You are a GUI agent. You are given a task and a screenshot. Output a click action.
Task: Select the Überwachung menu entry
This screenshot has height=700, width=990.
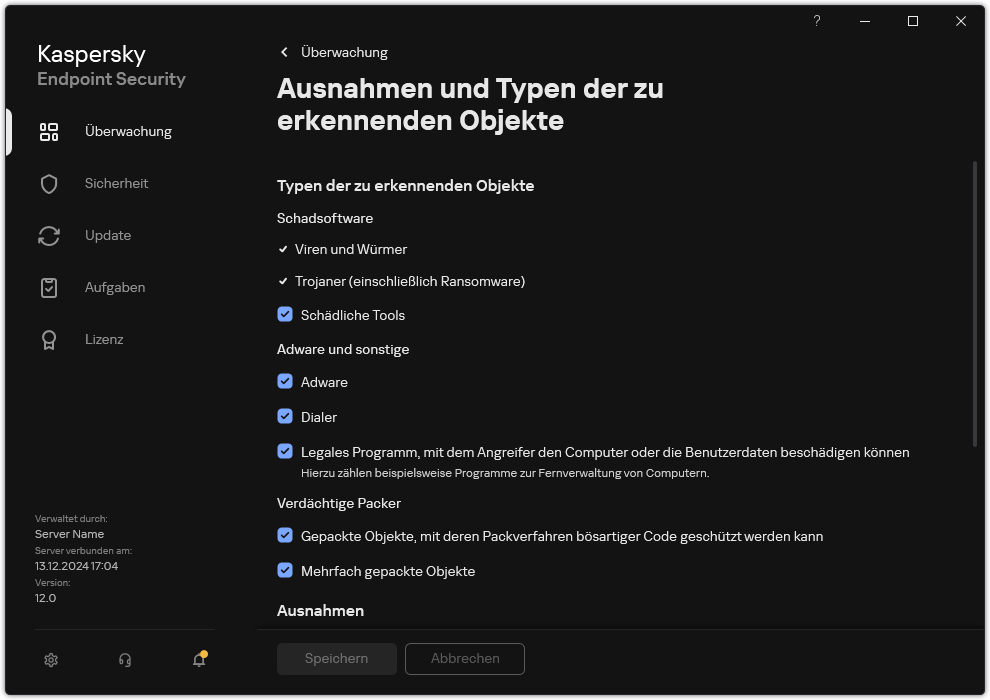(128, 131)
